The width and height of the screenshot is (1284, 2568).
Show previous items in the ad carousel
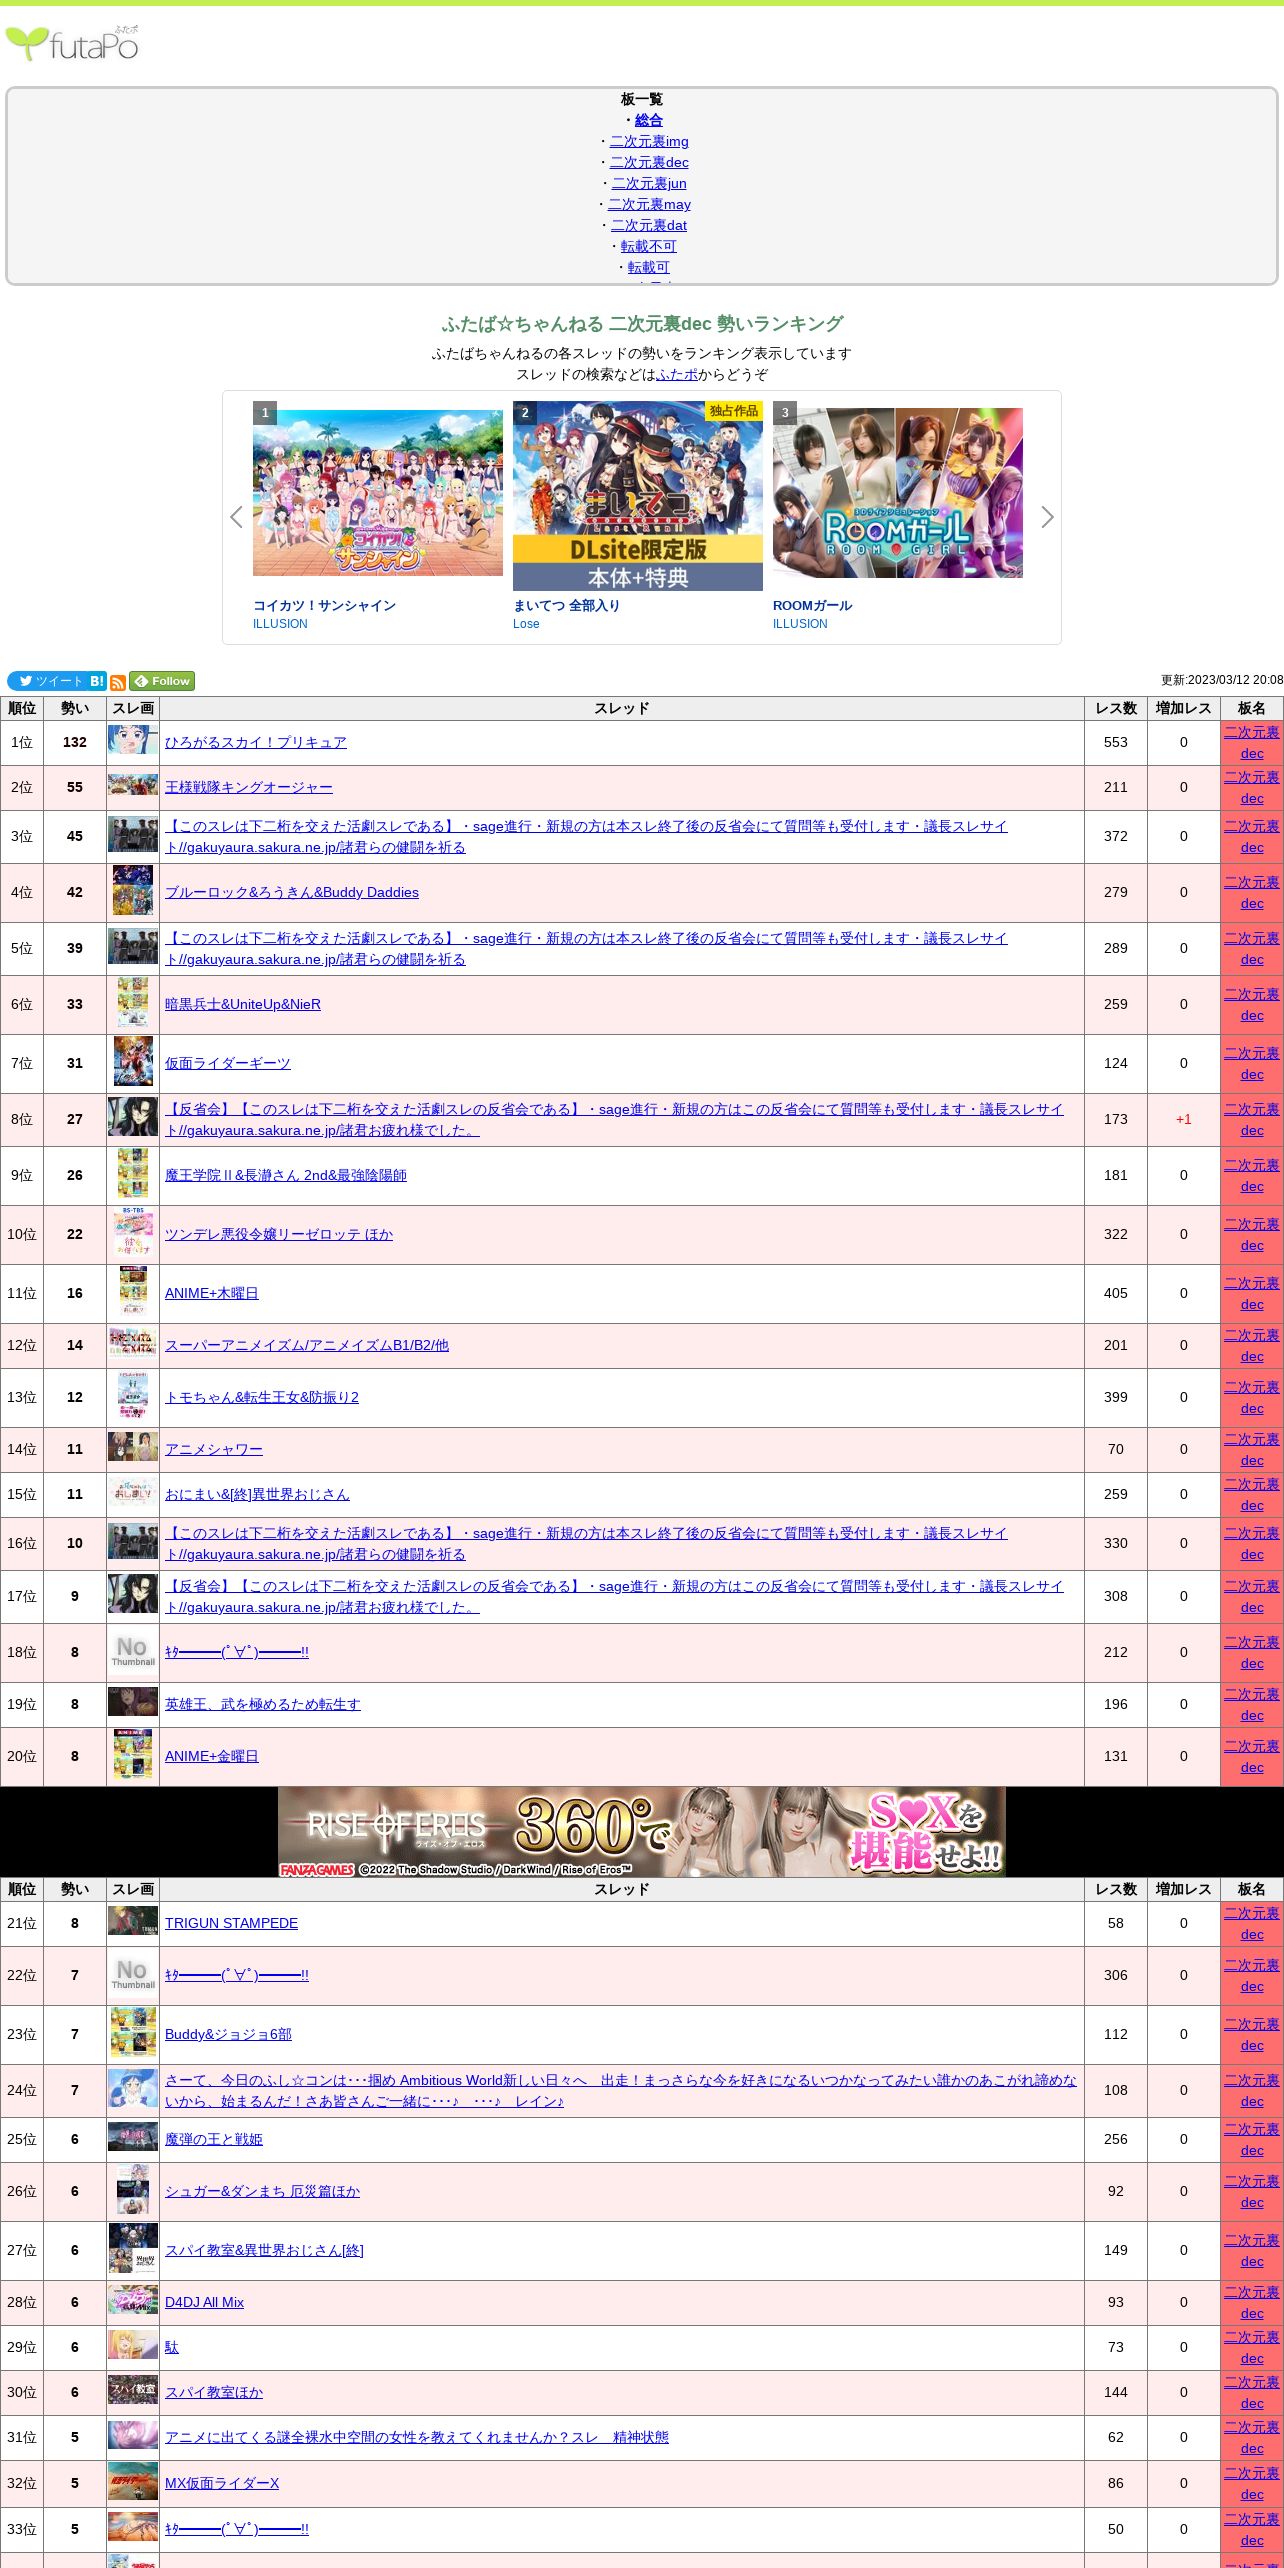[236, 517]
